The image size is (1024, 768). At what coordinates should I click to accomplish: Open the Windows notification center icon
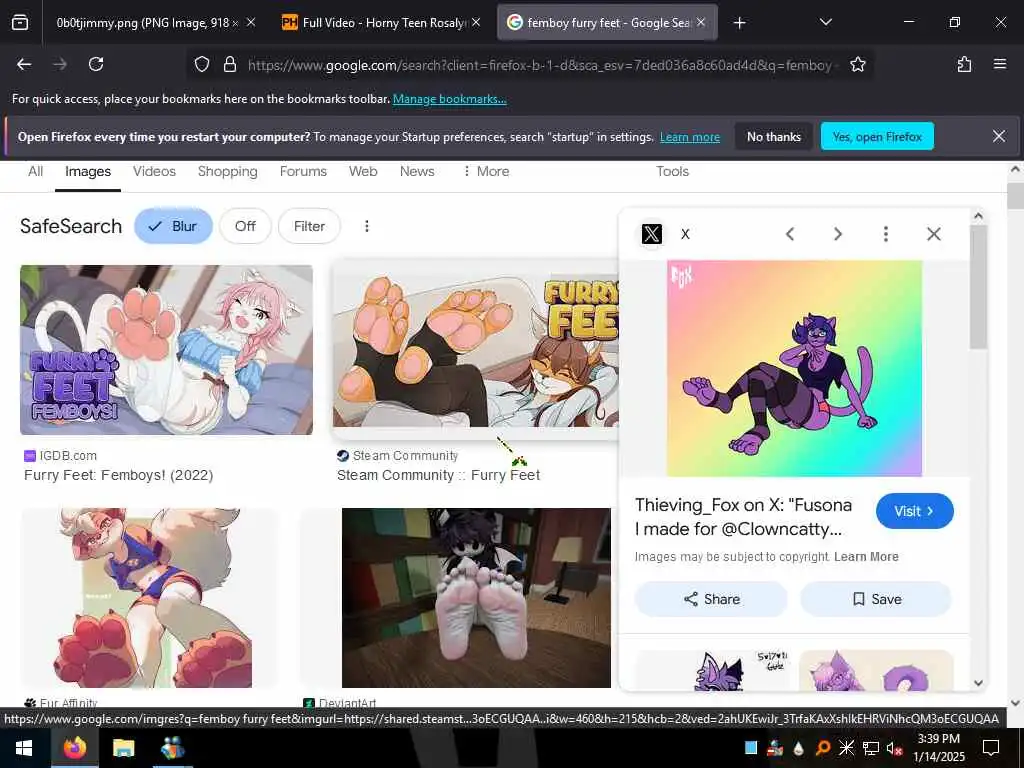coord(991,748)
